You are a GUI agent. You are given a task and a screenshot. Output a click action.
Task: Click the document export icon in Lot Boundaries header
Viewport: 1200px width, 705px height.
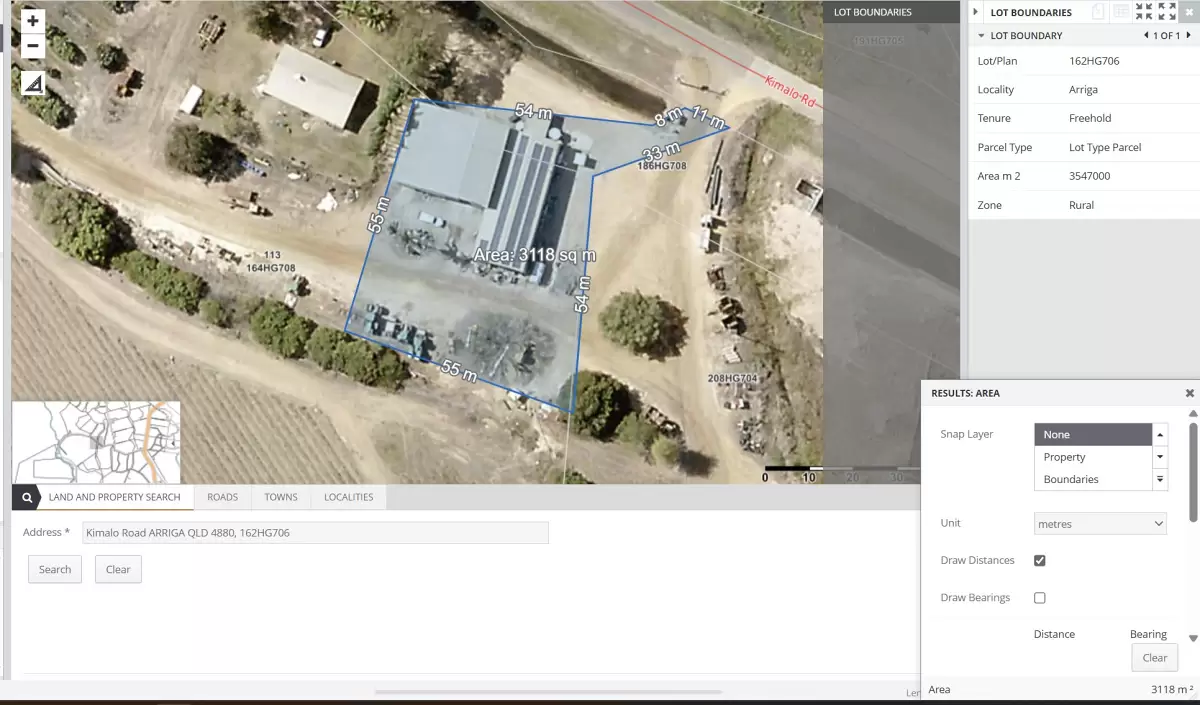pyautogui.click(x=1098, y=12)
